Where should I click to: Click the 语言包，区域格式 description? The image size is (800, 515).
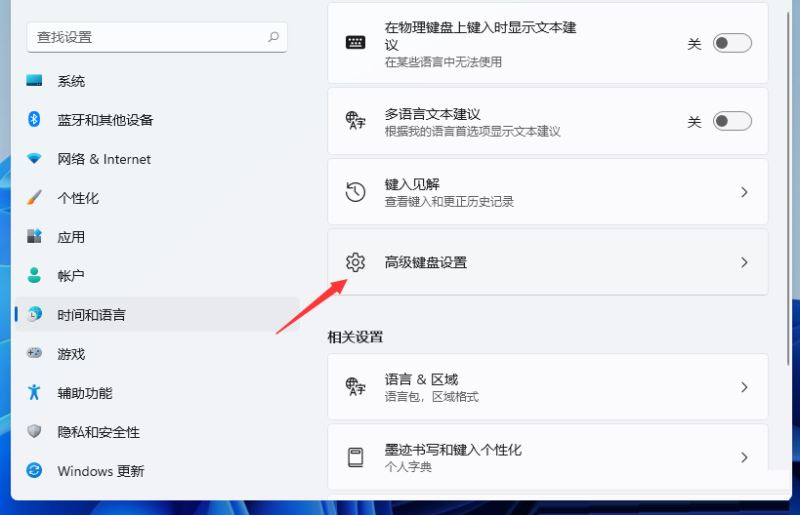[432, 397]
